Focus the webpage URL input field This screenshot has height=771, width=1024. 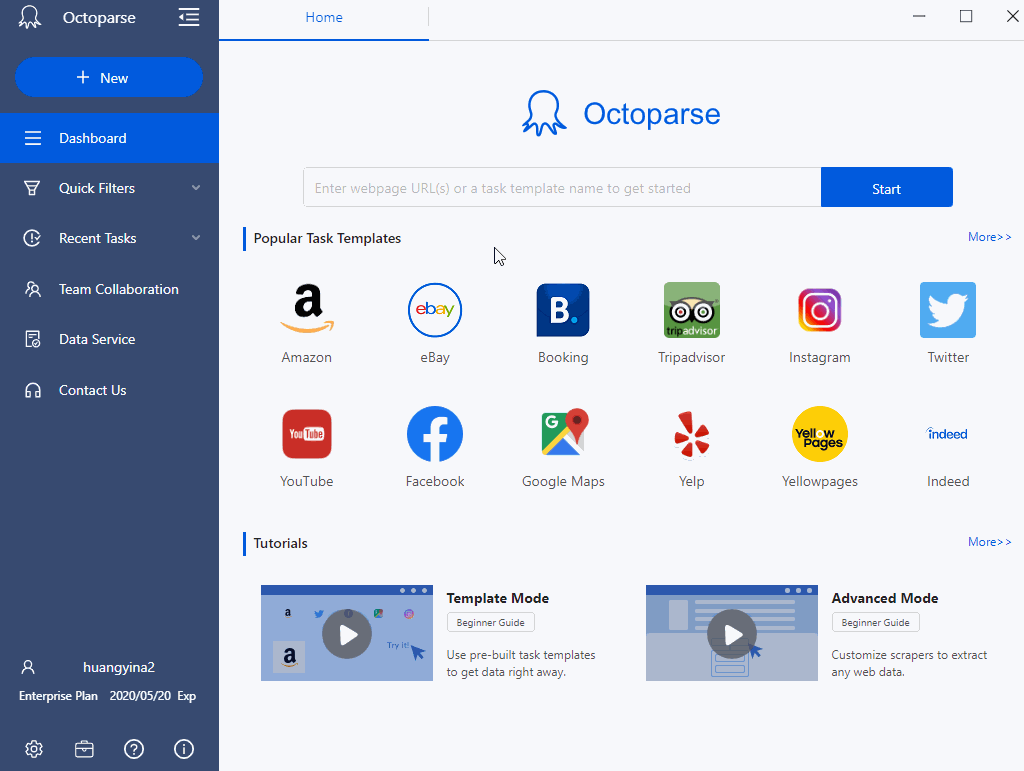coord(562,187)
